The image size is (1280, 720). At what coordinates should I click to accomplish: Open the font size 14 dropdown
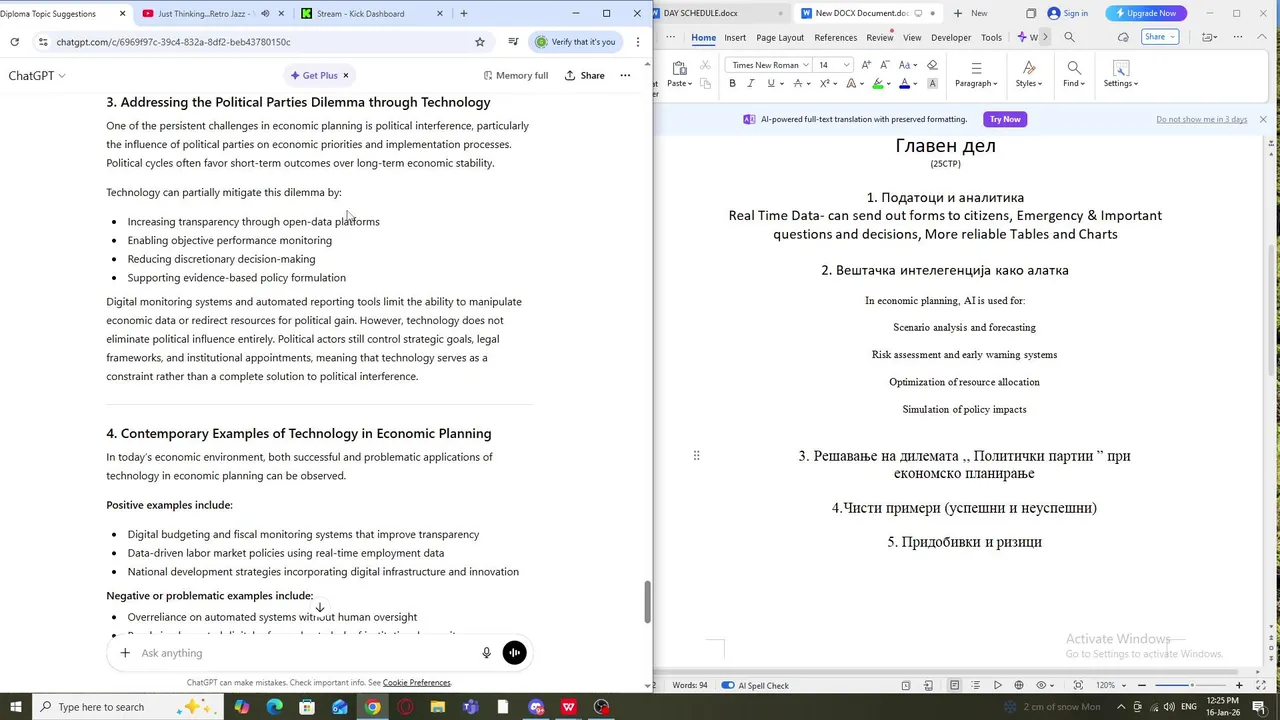(846, 65)
